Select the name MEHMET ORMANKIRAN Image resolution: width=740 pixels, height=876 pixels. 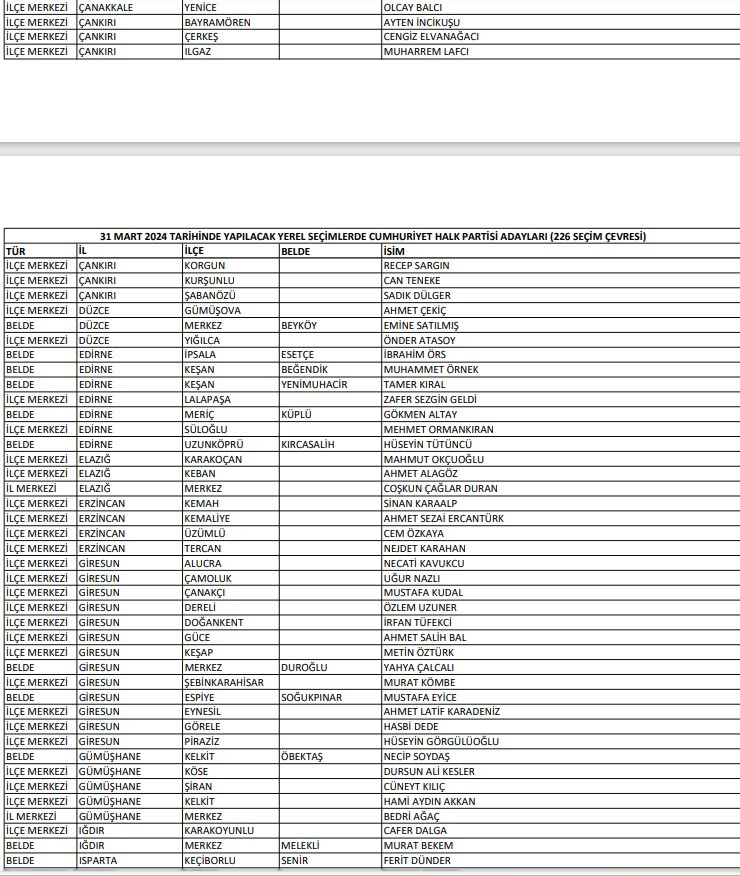(438, 430)
